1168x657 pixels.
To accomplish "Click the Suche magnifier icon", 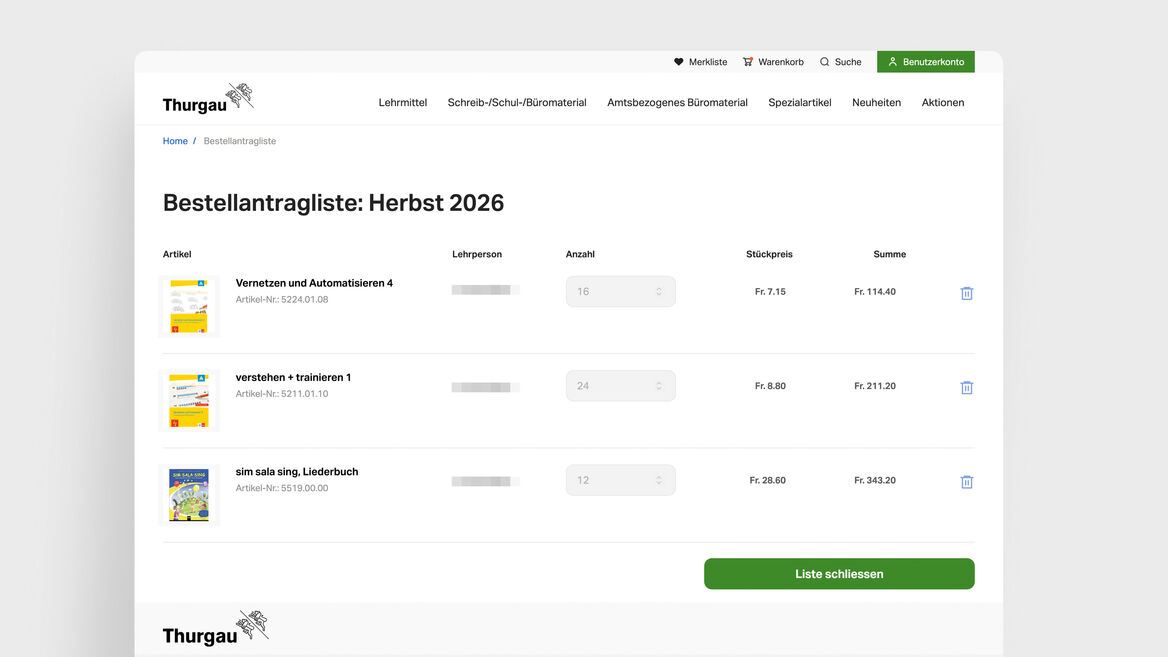I will click(825, 62).
